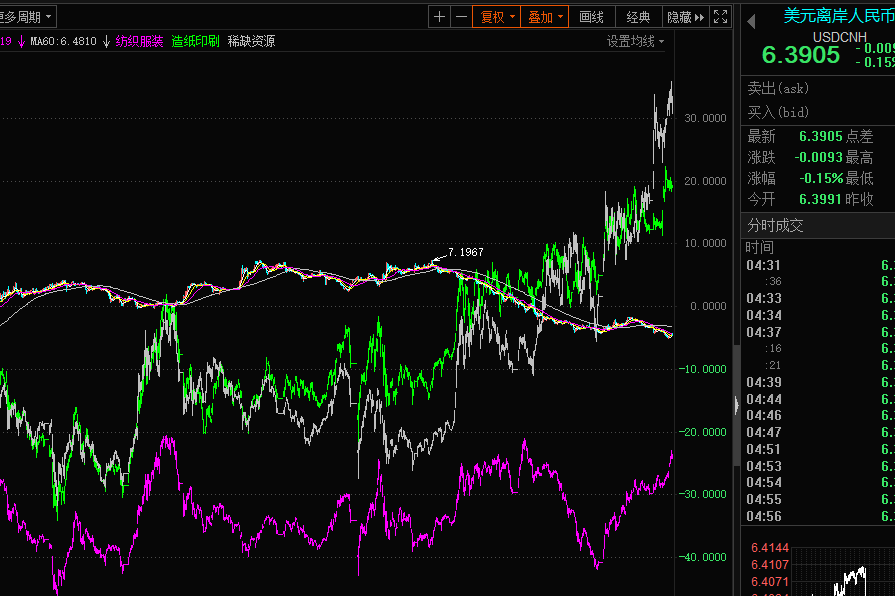
Task: Click the minus zoom-out icon
Action: (461, 17)
